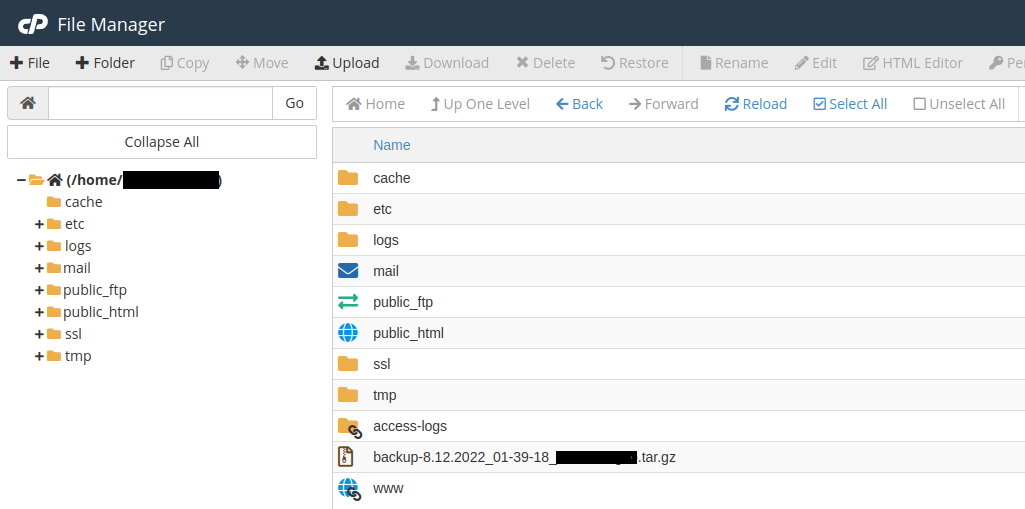The height and width of the screenshot is (509, 1025).
Task: Click the Collapse All button
Action: pos(162,142)
